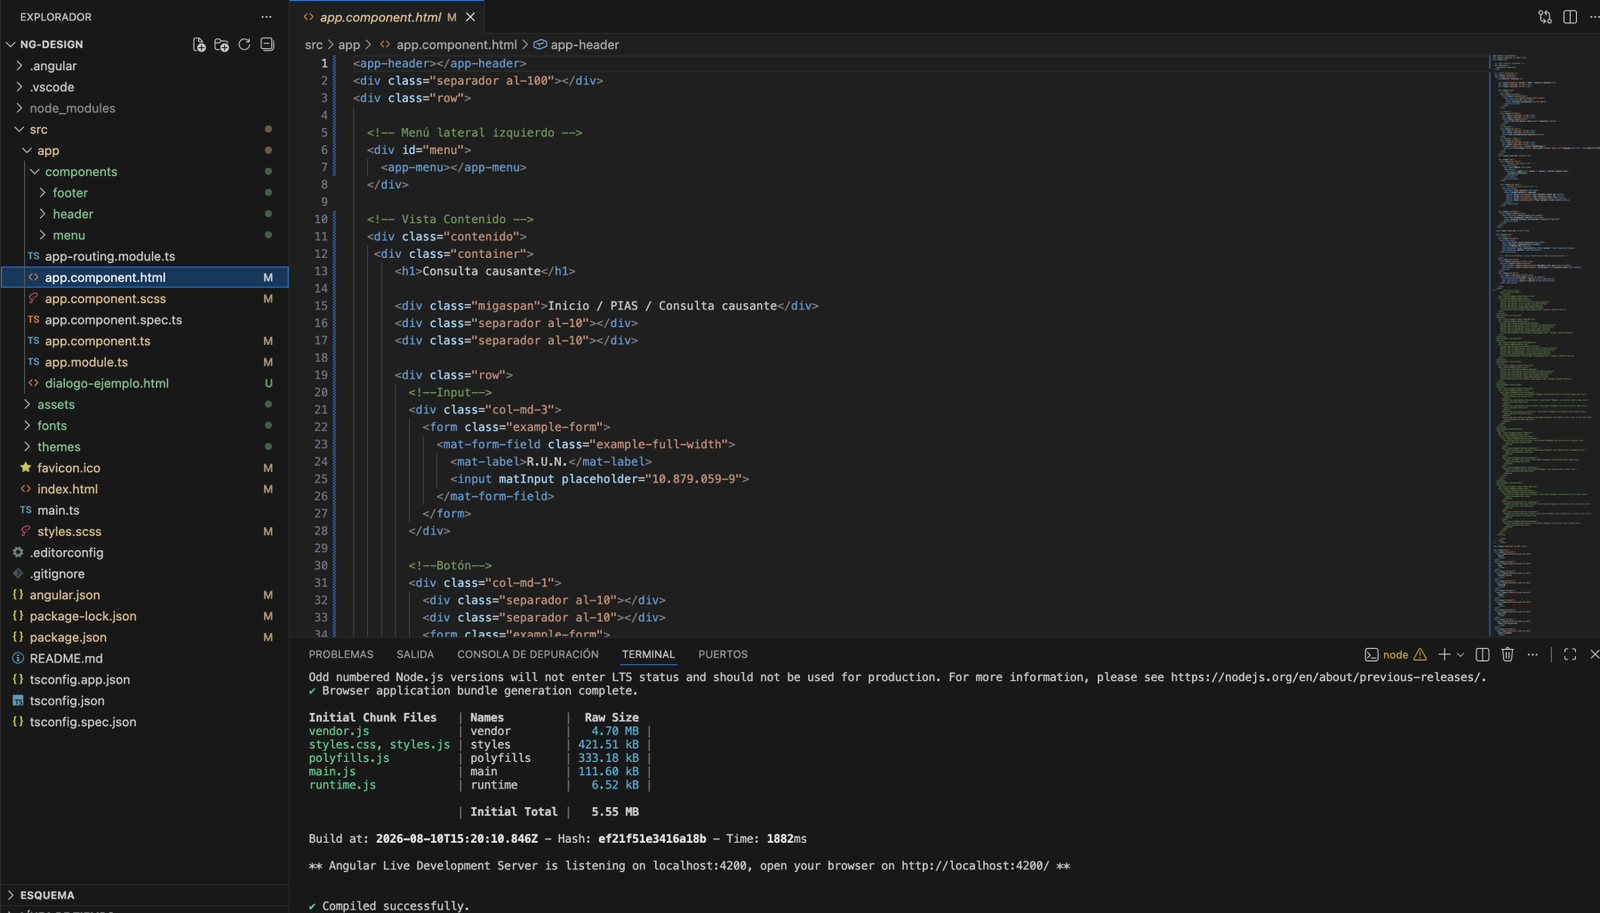Open app.component.ts file
Image resolution: width=1600 pixels, height=913 pixels.
(x=144, y=341)
